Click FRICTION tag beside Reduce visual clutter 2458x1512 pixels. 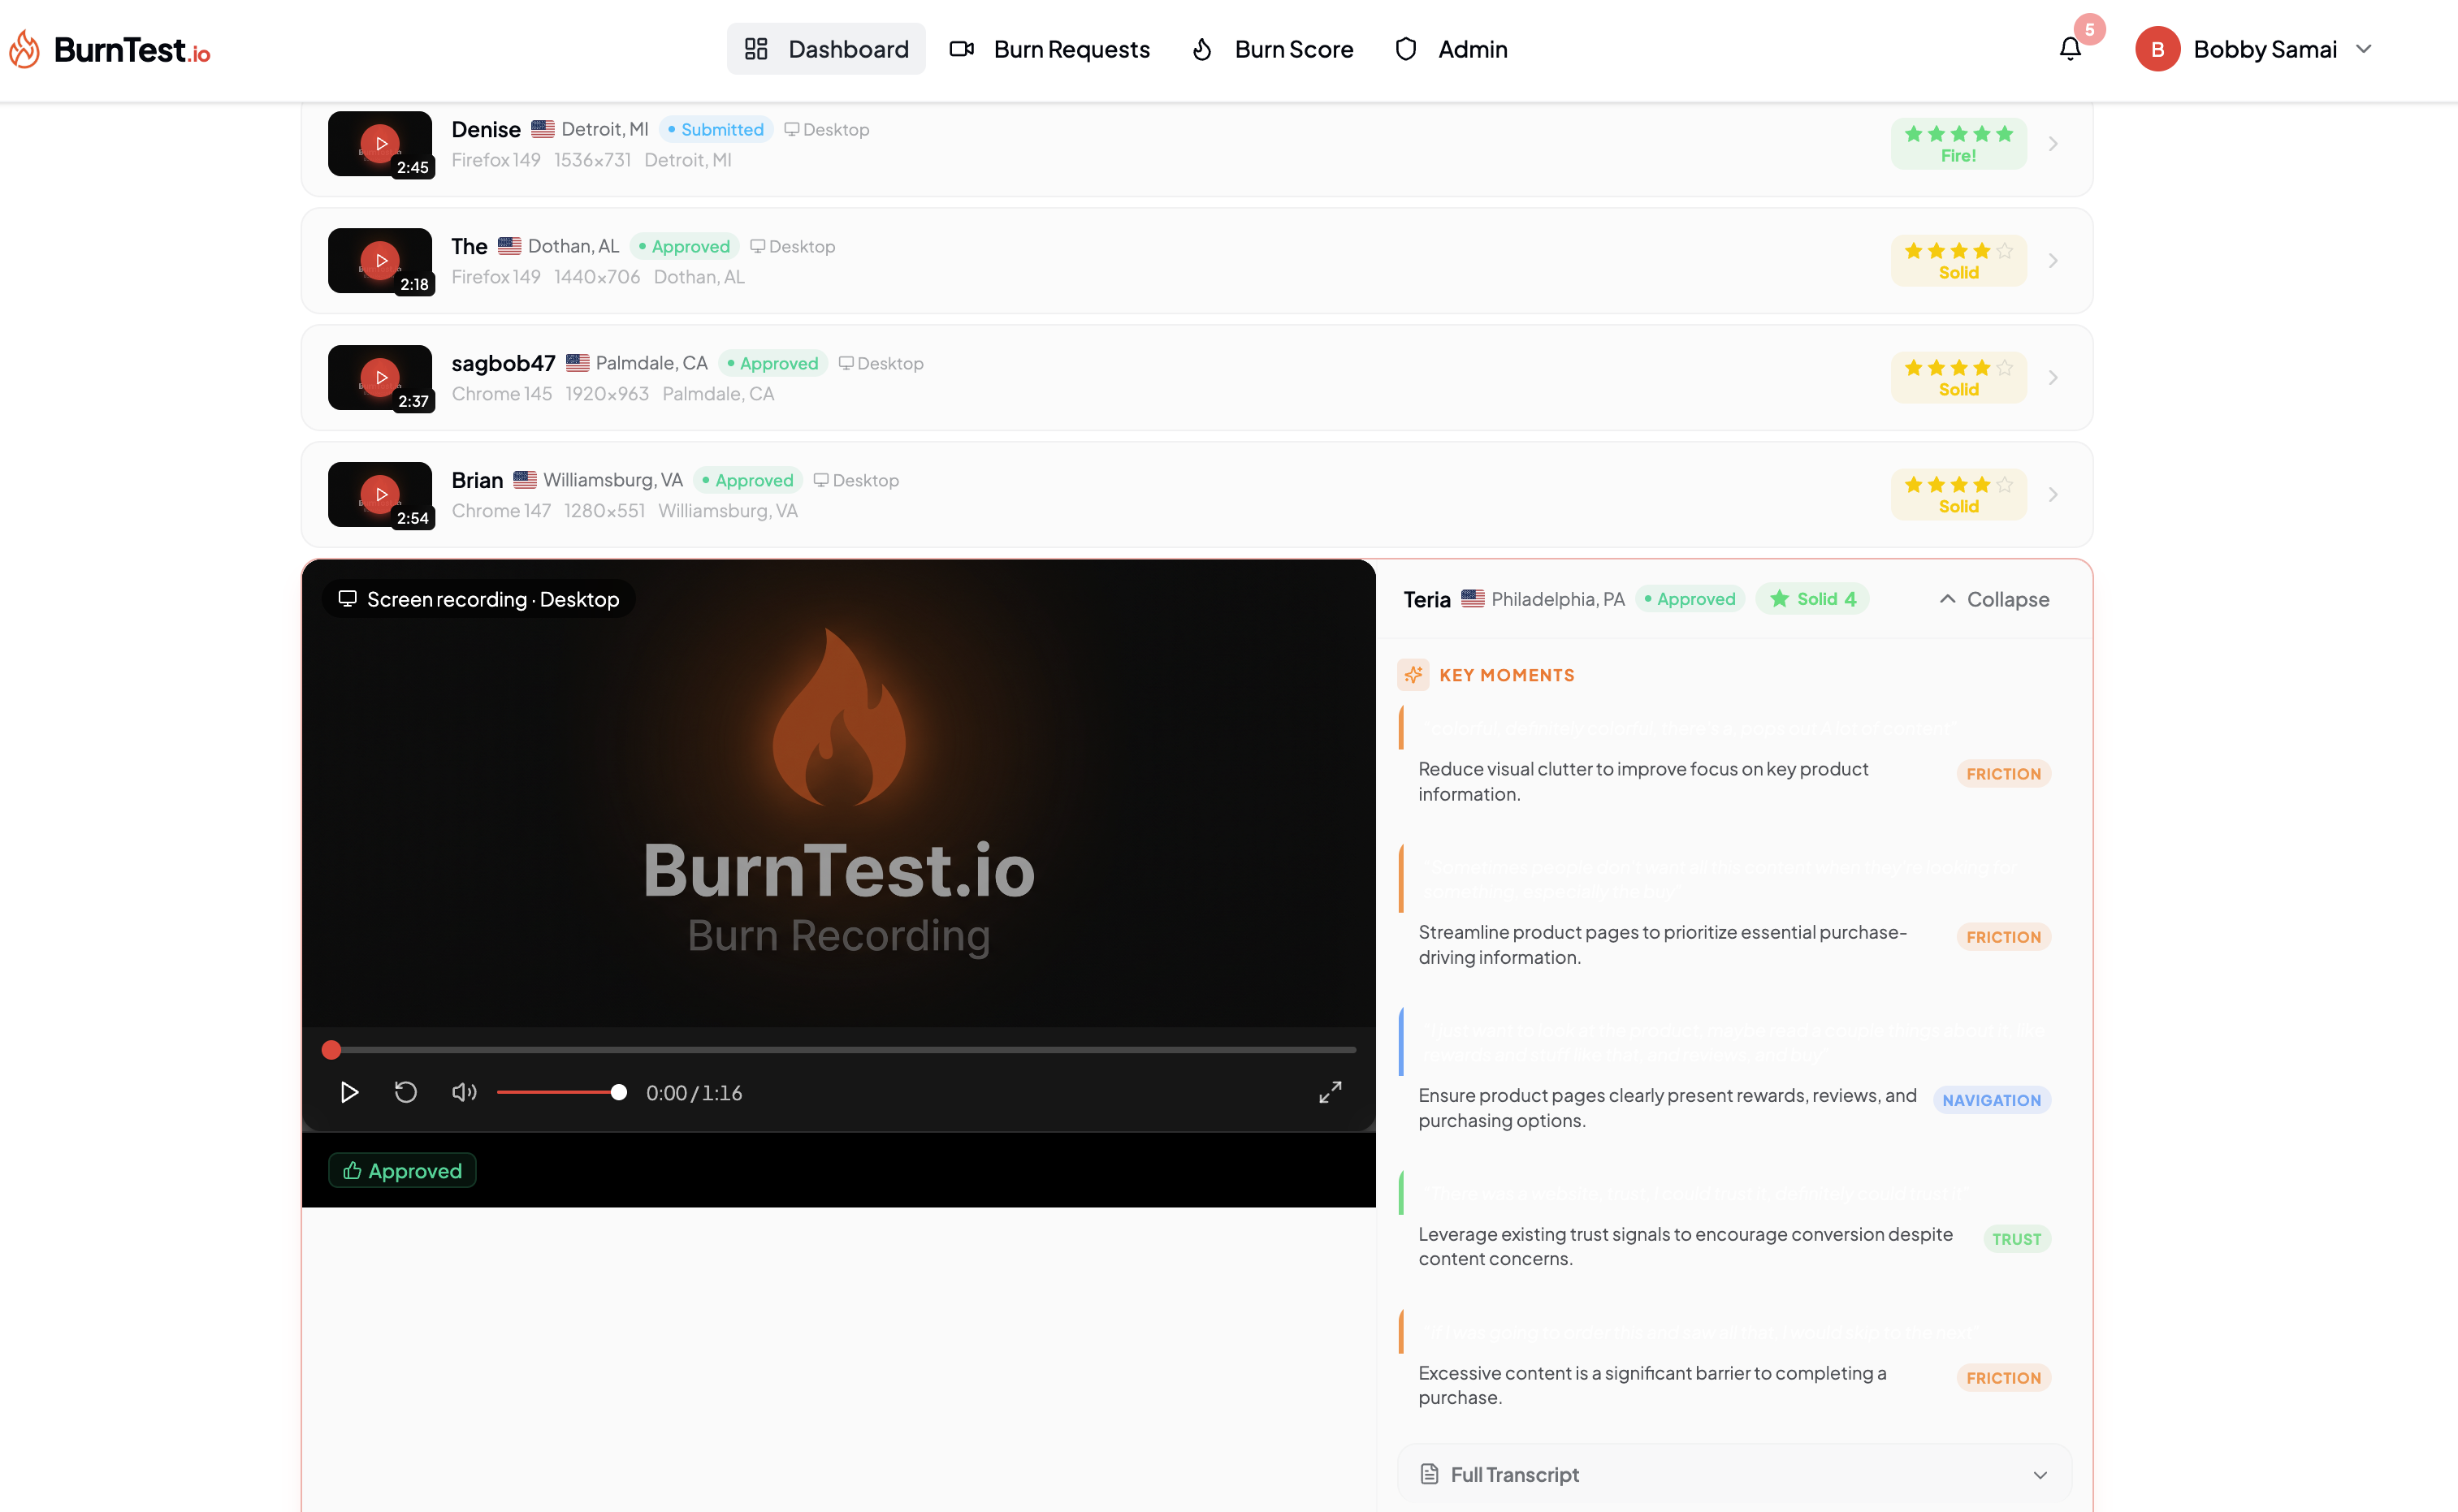tap(2003, 774)
